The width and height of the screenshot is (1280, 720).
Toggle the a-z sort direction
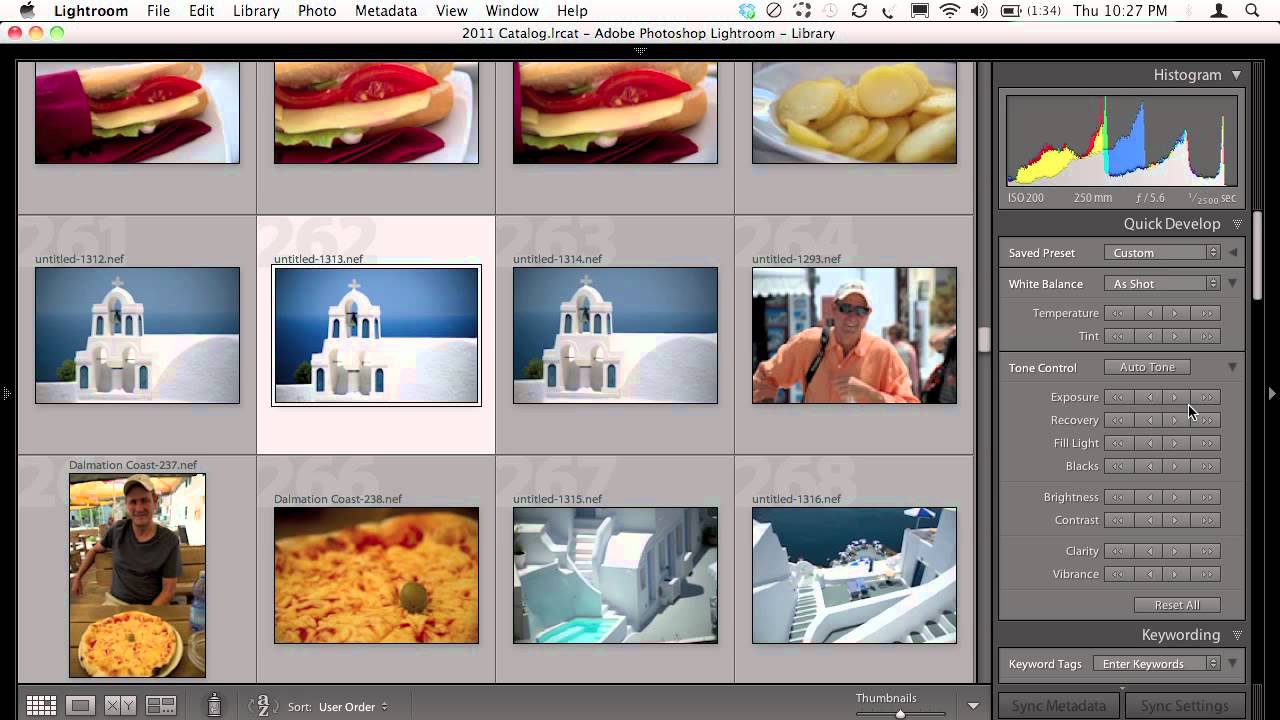click(263, 706)
